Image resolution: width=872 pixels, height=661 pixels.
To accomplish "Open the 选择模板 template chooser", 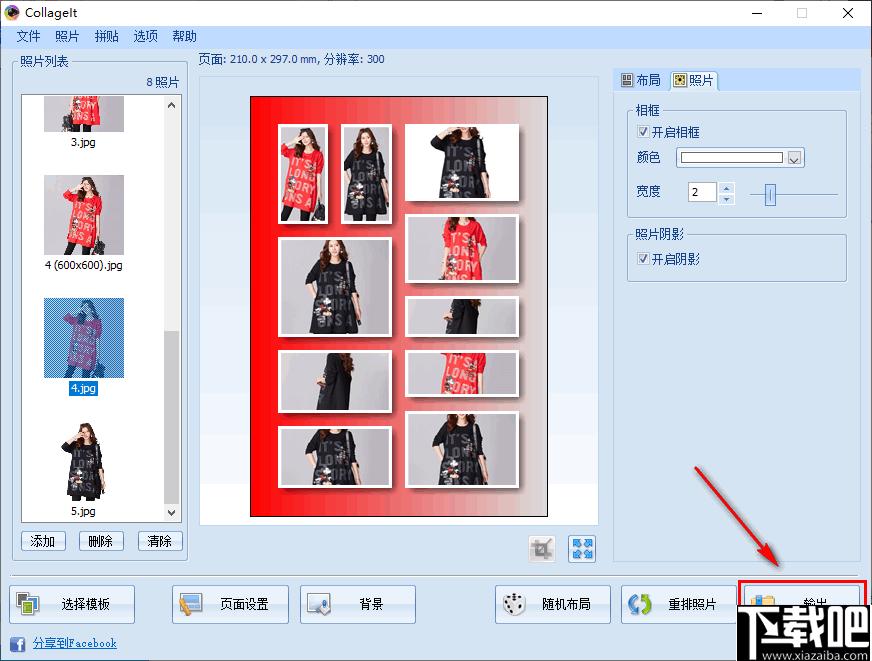I will 72,604.
